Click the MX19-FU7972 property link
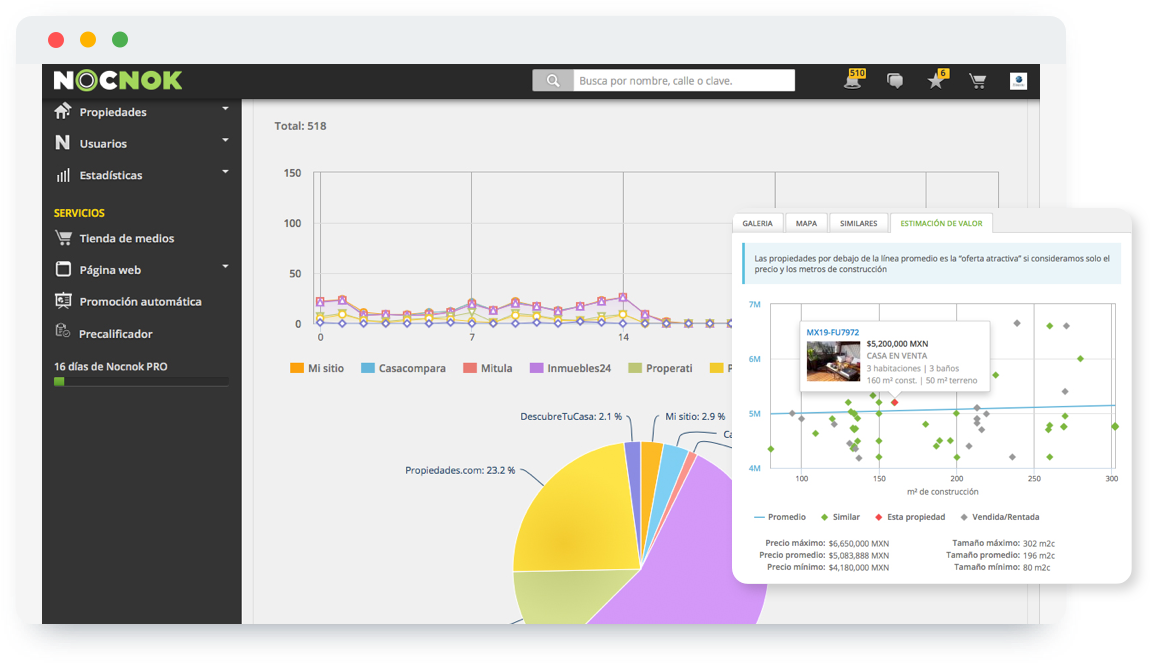The width and height of the screenshot is (1150, 664). (832, 332)
